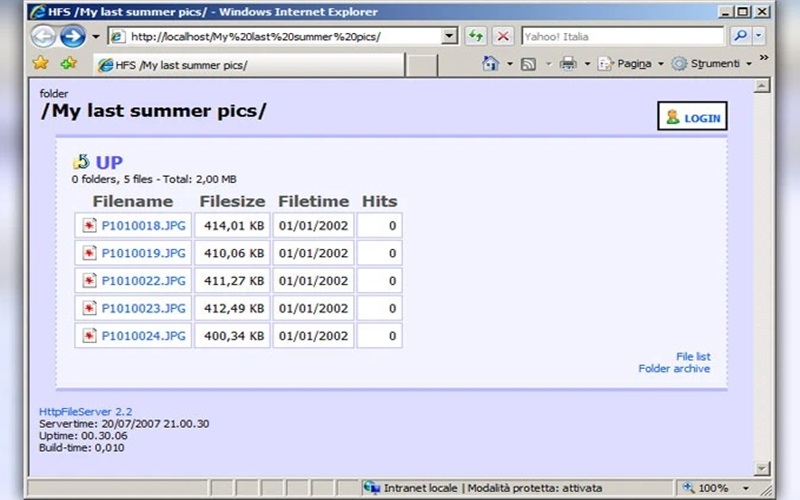Click the 414,01 KB filesize cell

tap(232, 226)
